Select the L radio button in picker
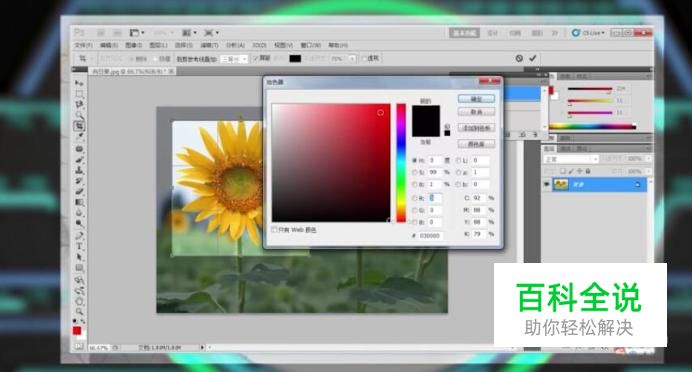This screenshot has height=372, width=692. point(458,161)
